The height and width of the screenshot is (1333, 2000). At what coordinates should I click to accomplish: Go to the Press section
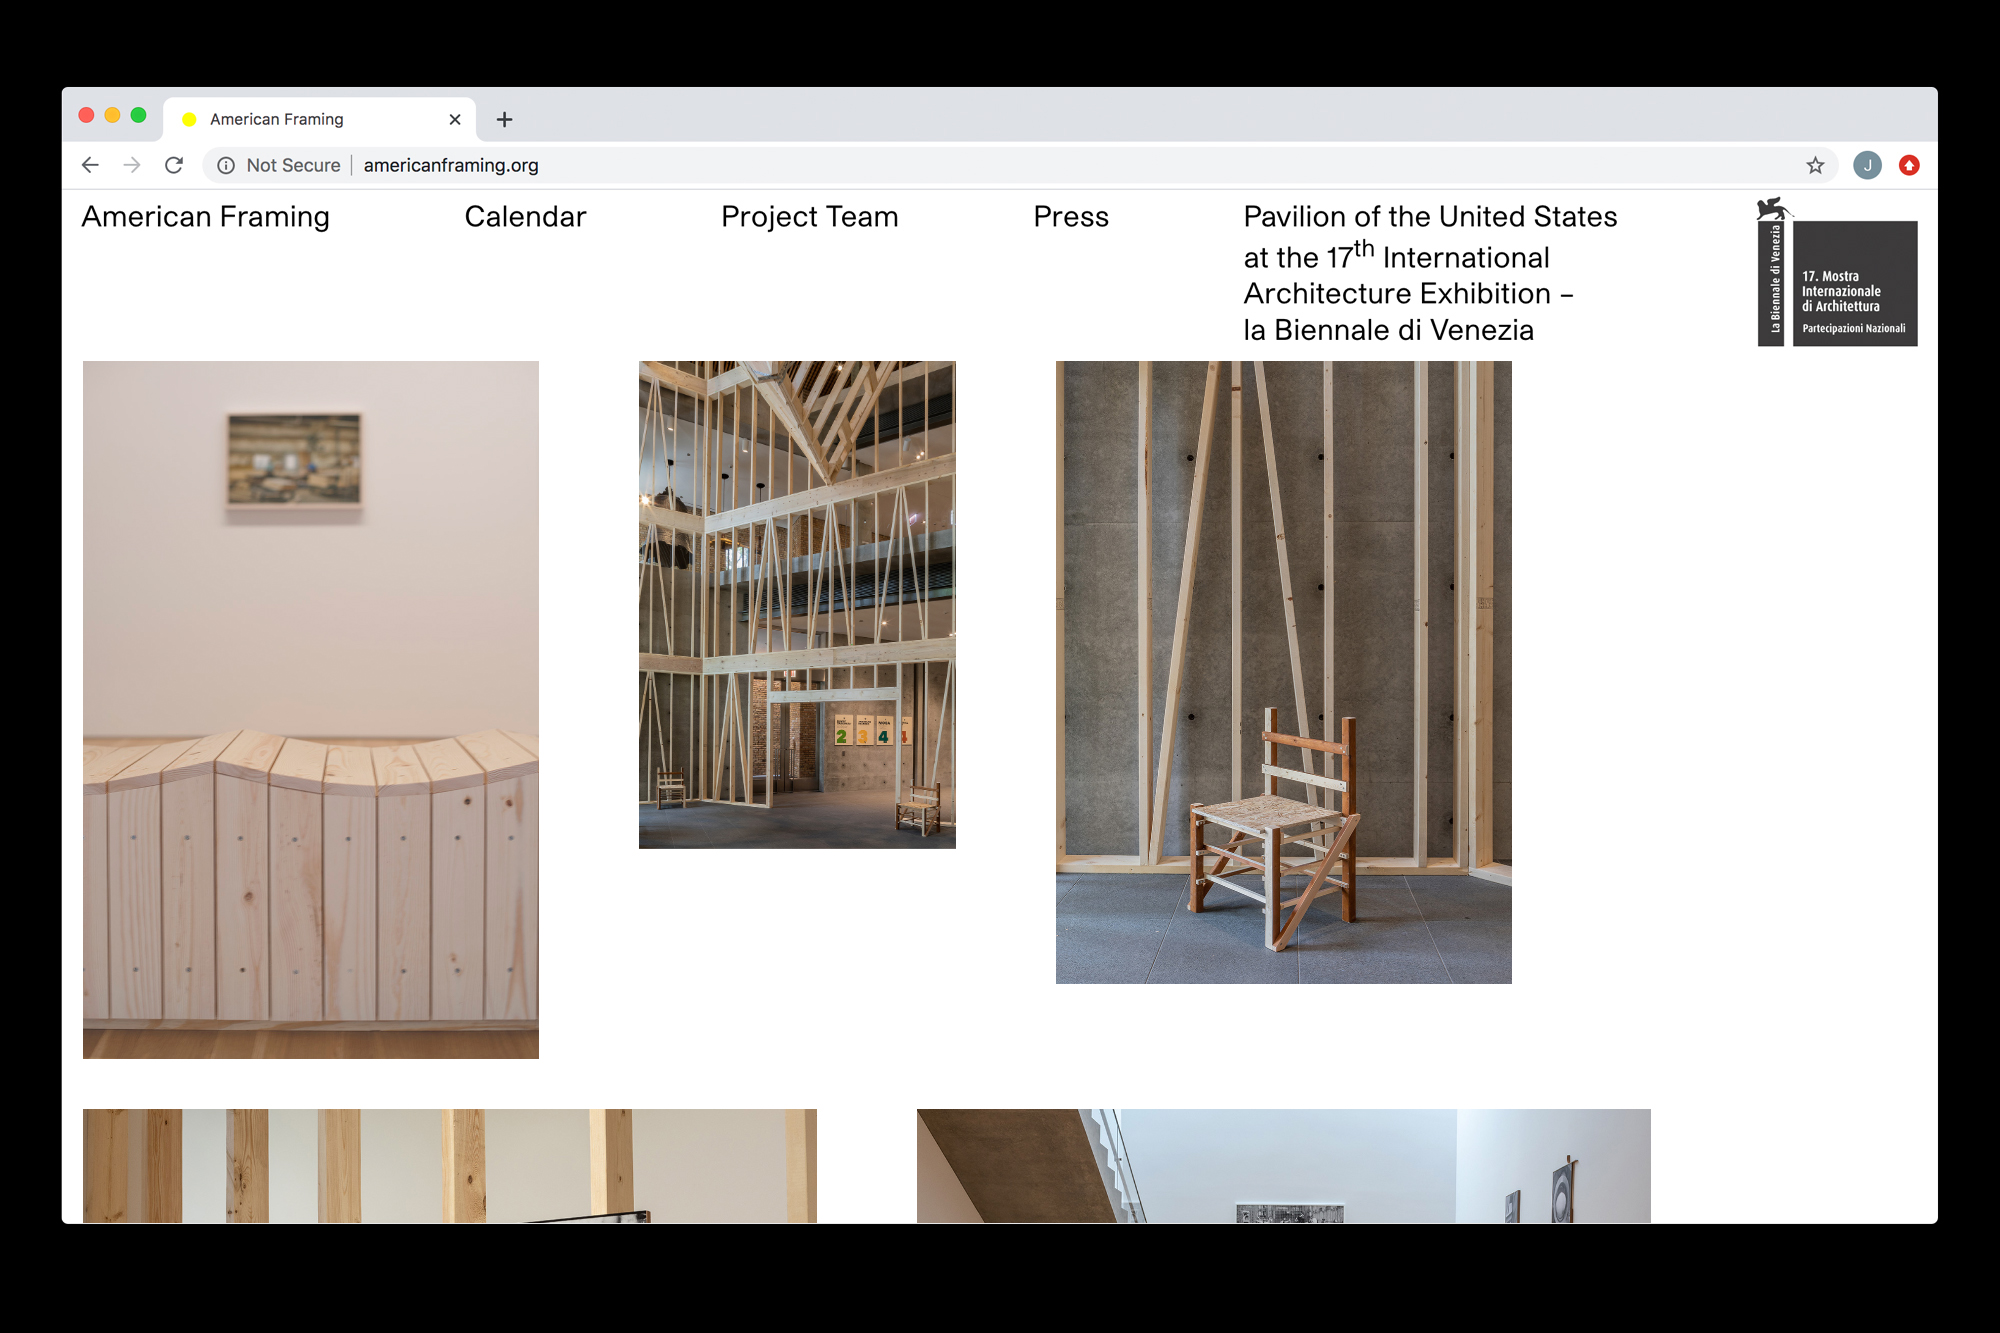point(1070,216)
